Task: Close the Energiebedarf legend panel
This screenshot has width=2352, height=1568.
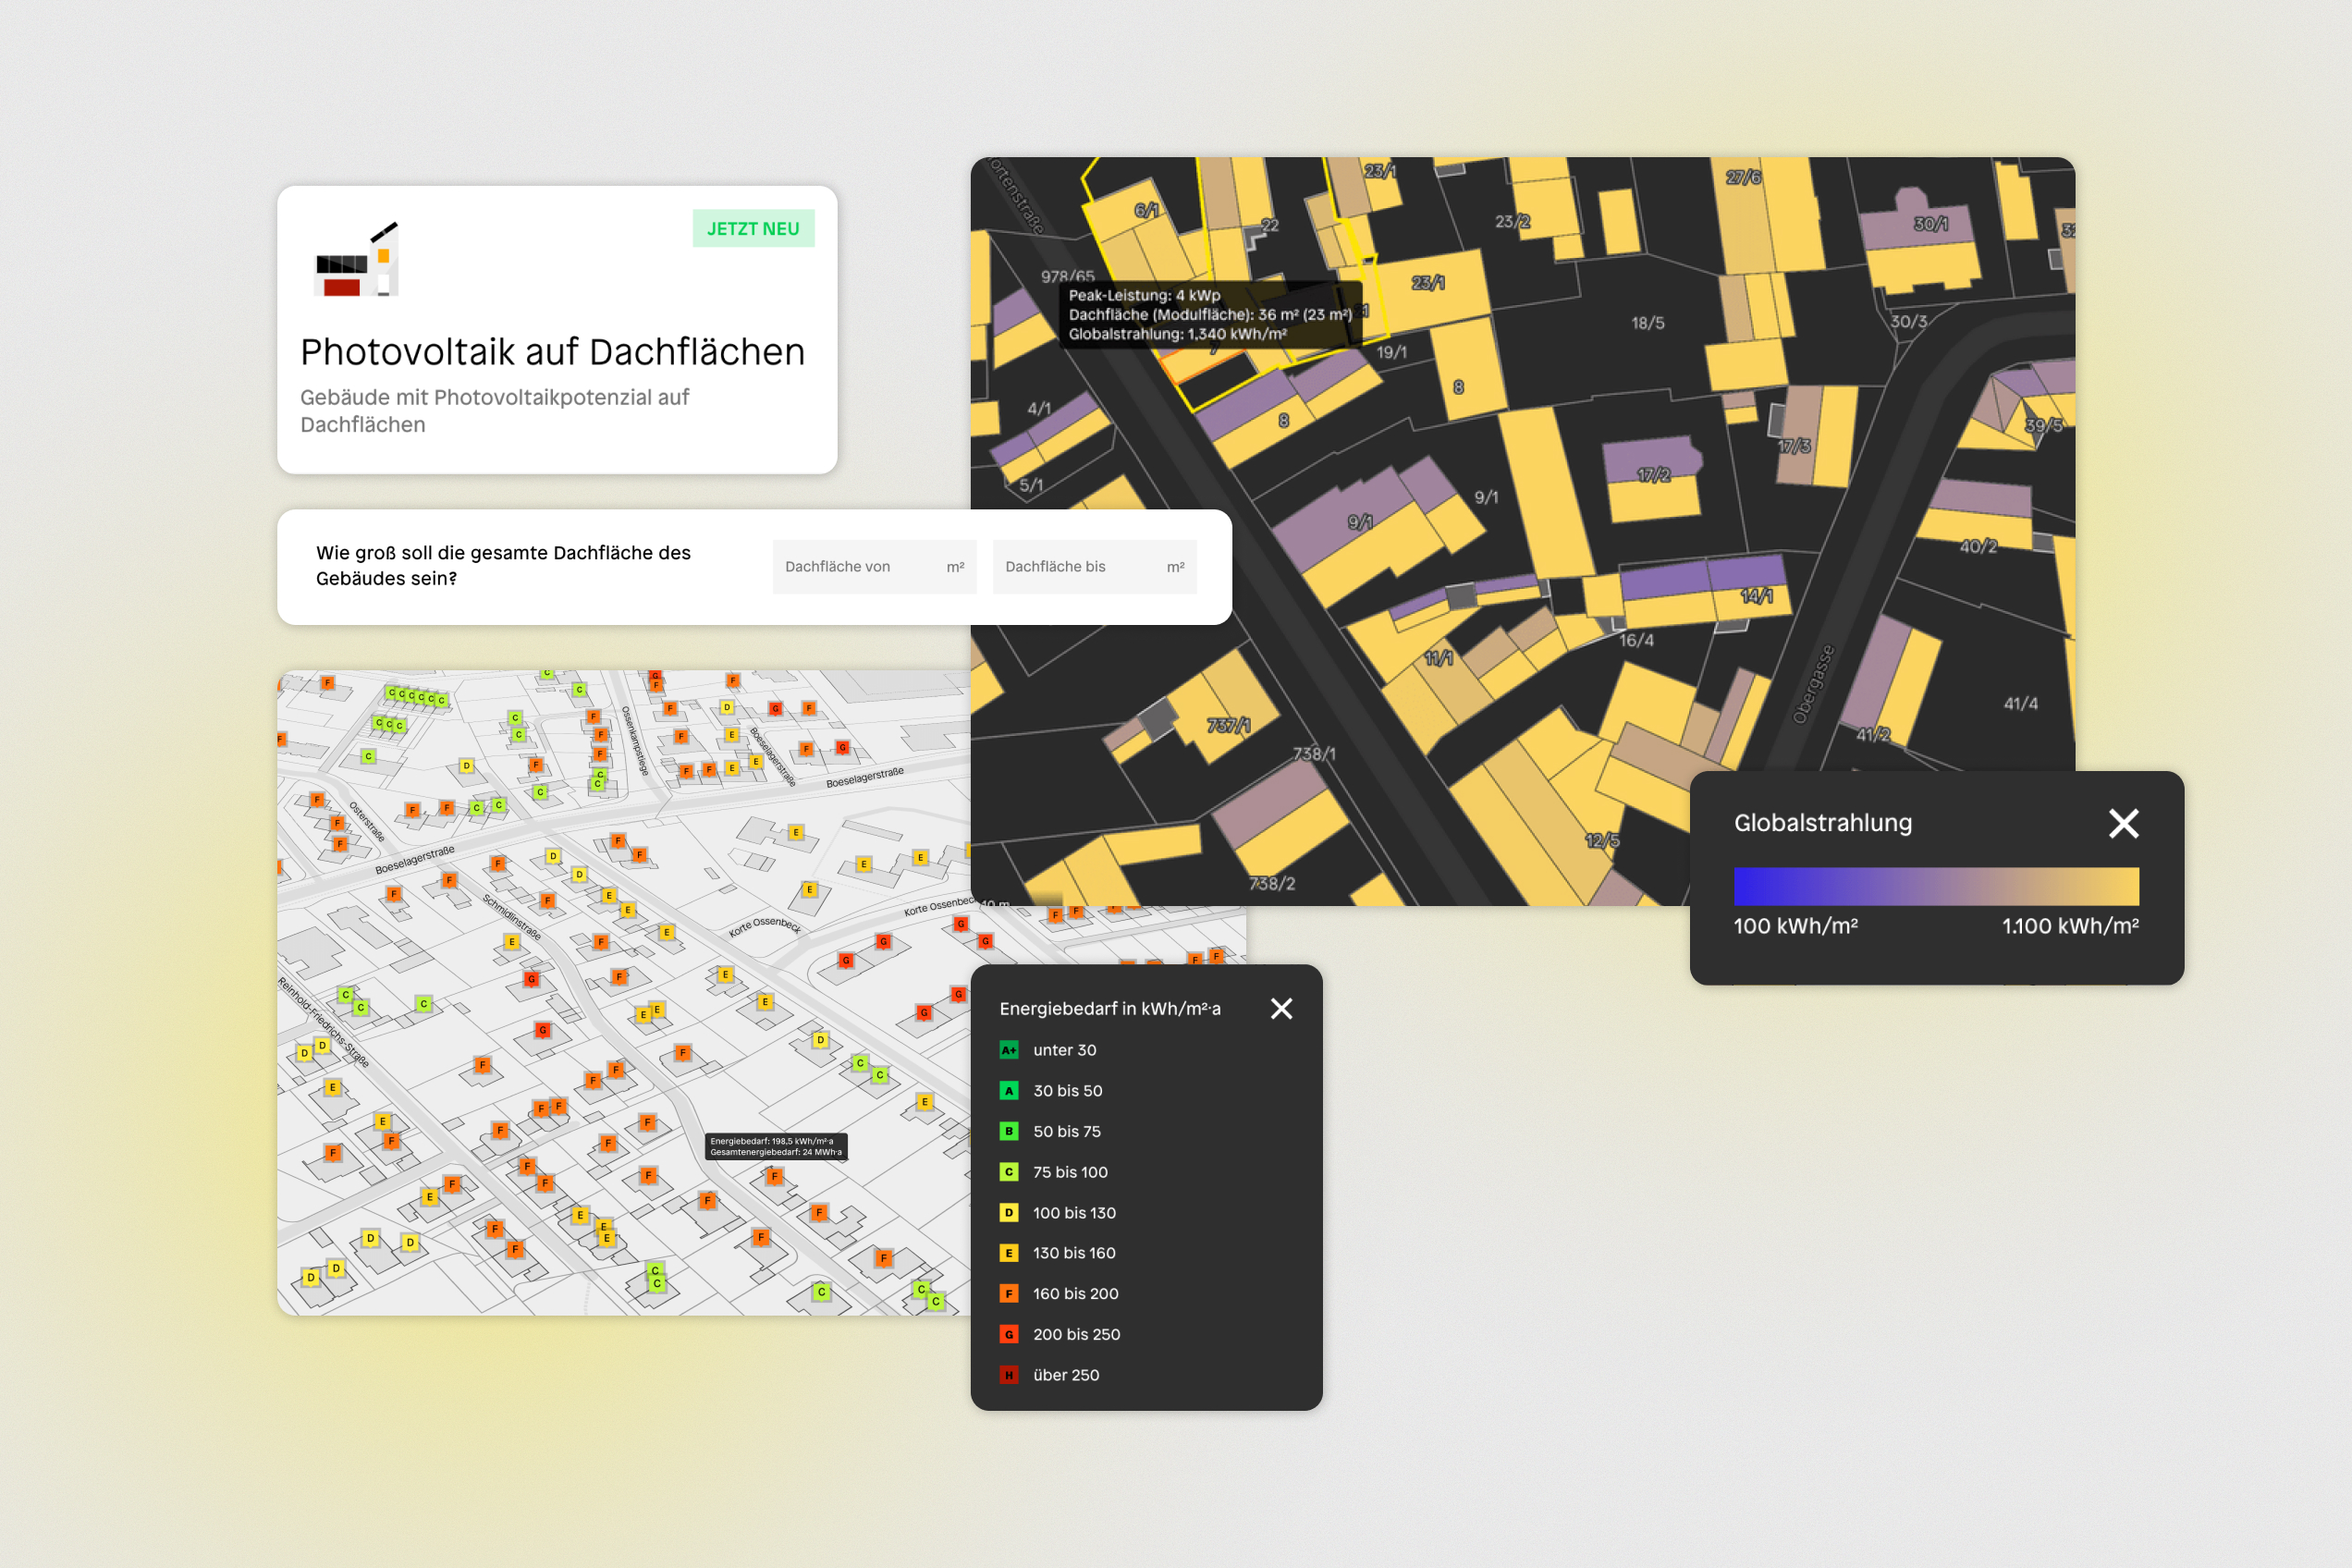Action: [x=1281, y=1008]
